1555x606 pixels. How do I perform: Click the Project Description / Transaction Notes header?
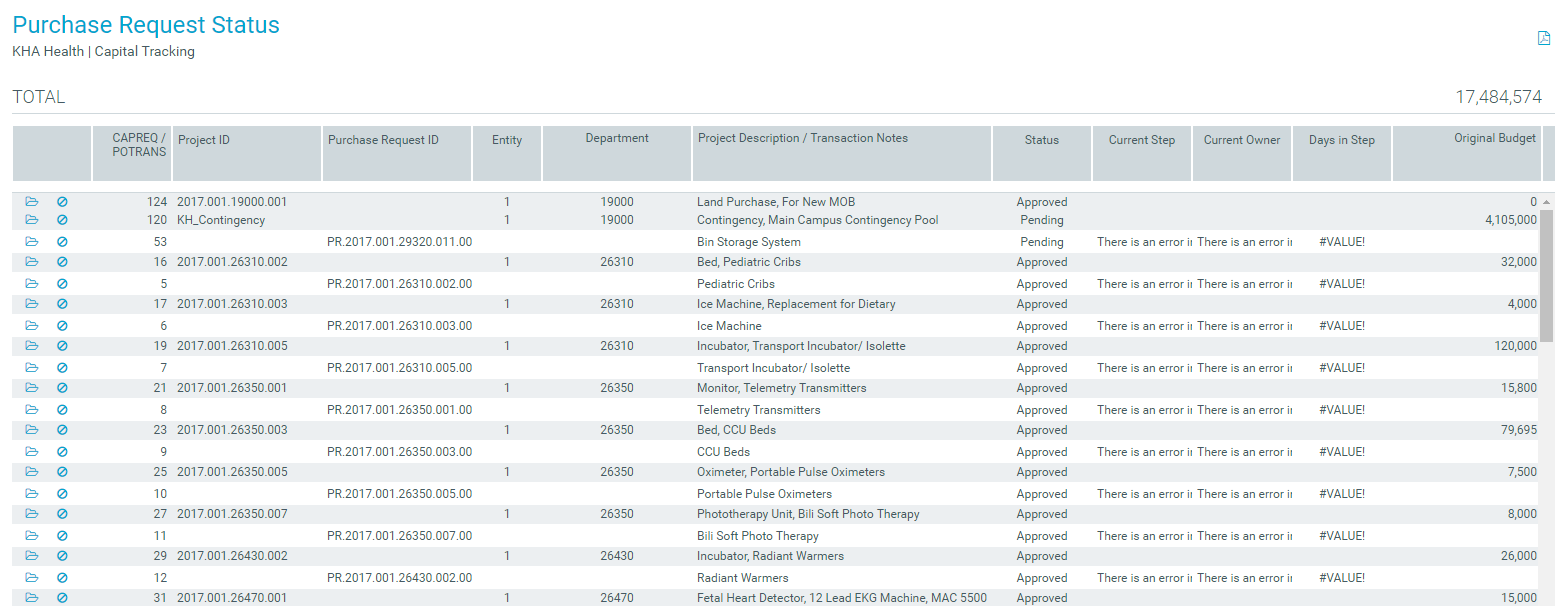[x=842, y=153]
